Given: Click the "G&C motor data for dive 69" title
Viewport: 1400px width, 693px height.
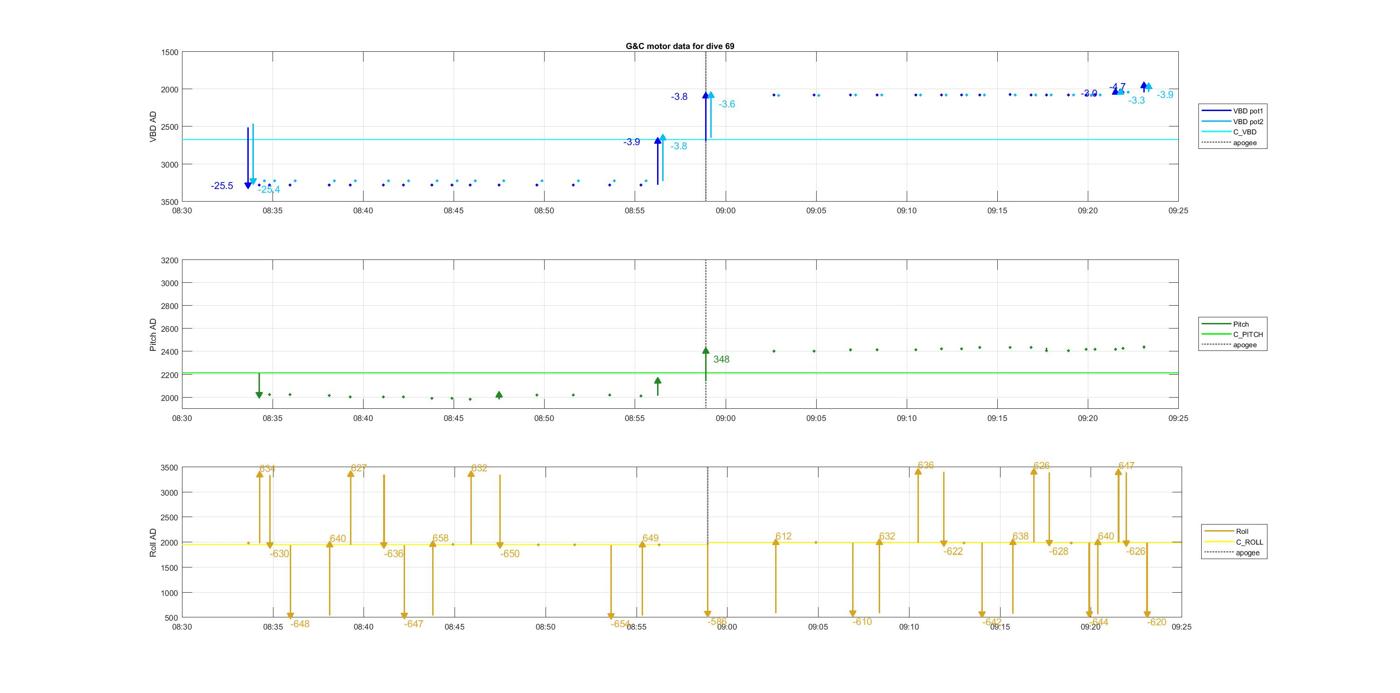Looking at the screenshot, I should (x=679, y=46).
